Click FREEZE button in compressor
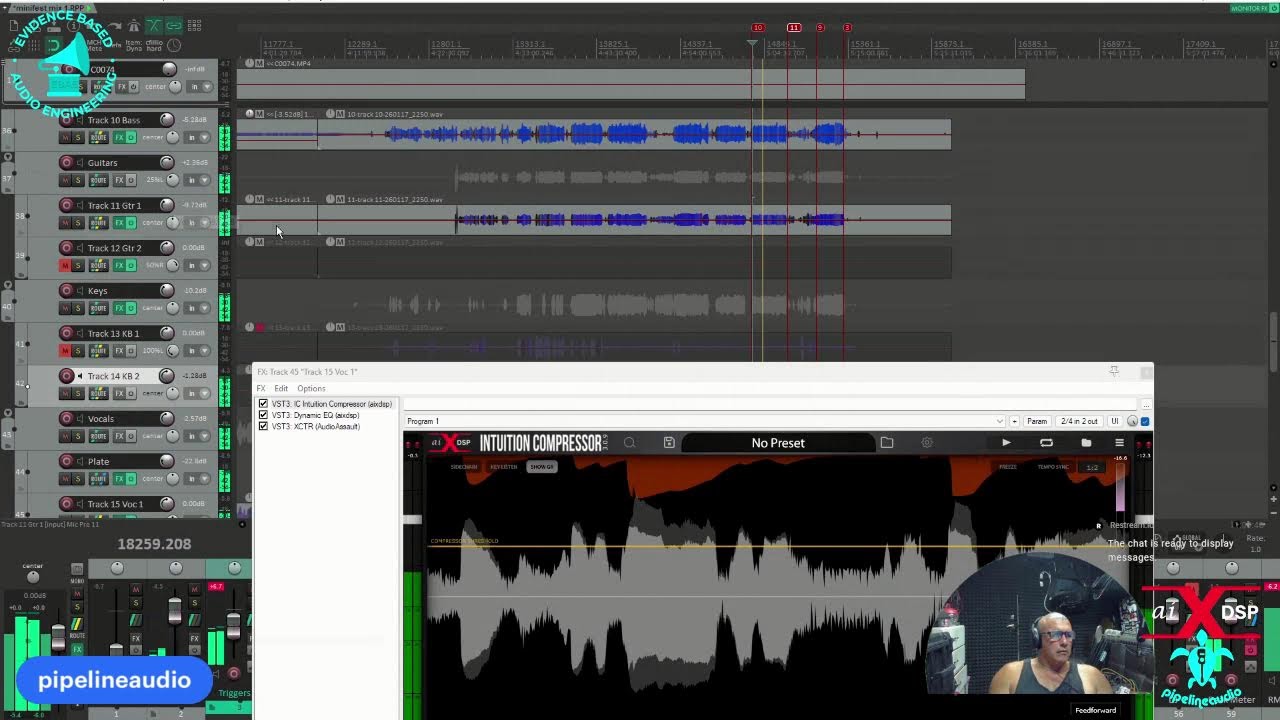The height and width of the screenshot is (720, 1280). click(x=1007, y=467)
